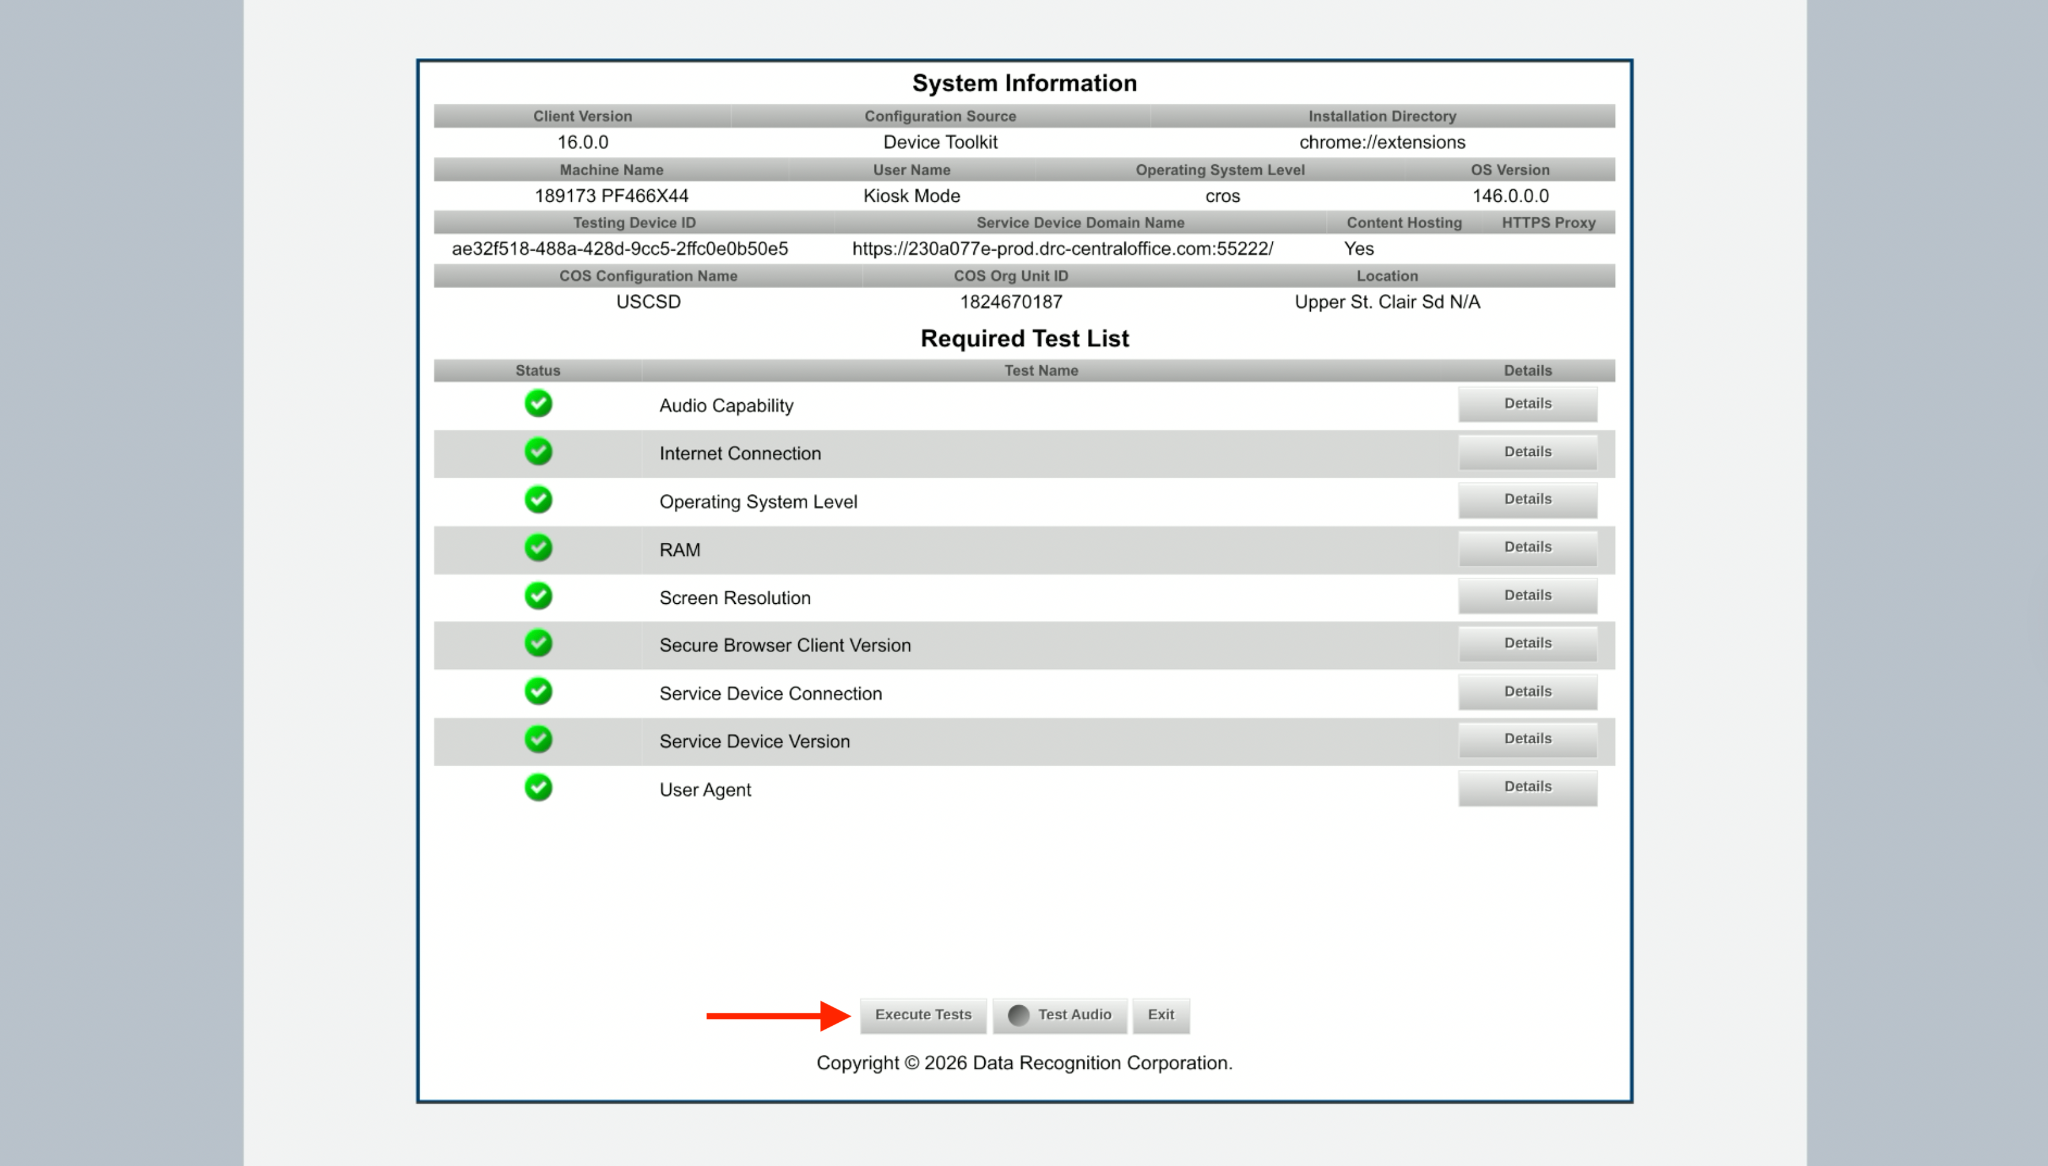Click Screen Resolution green check icon
Image resolution: width=2048 pixels, height=1166 pixels.
538,596
